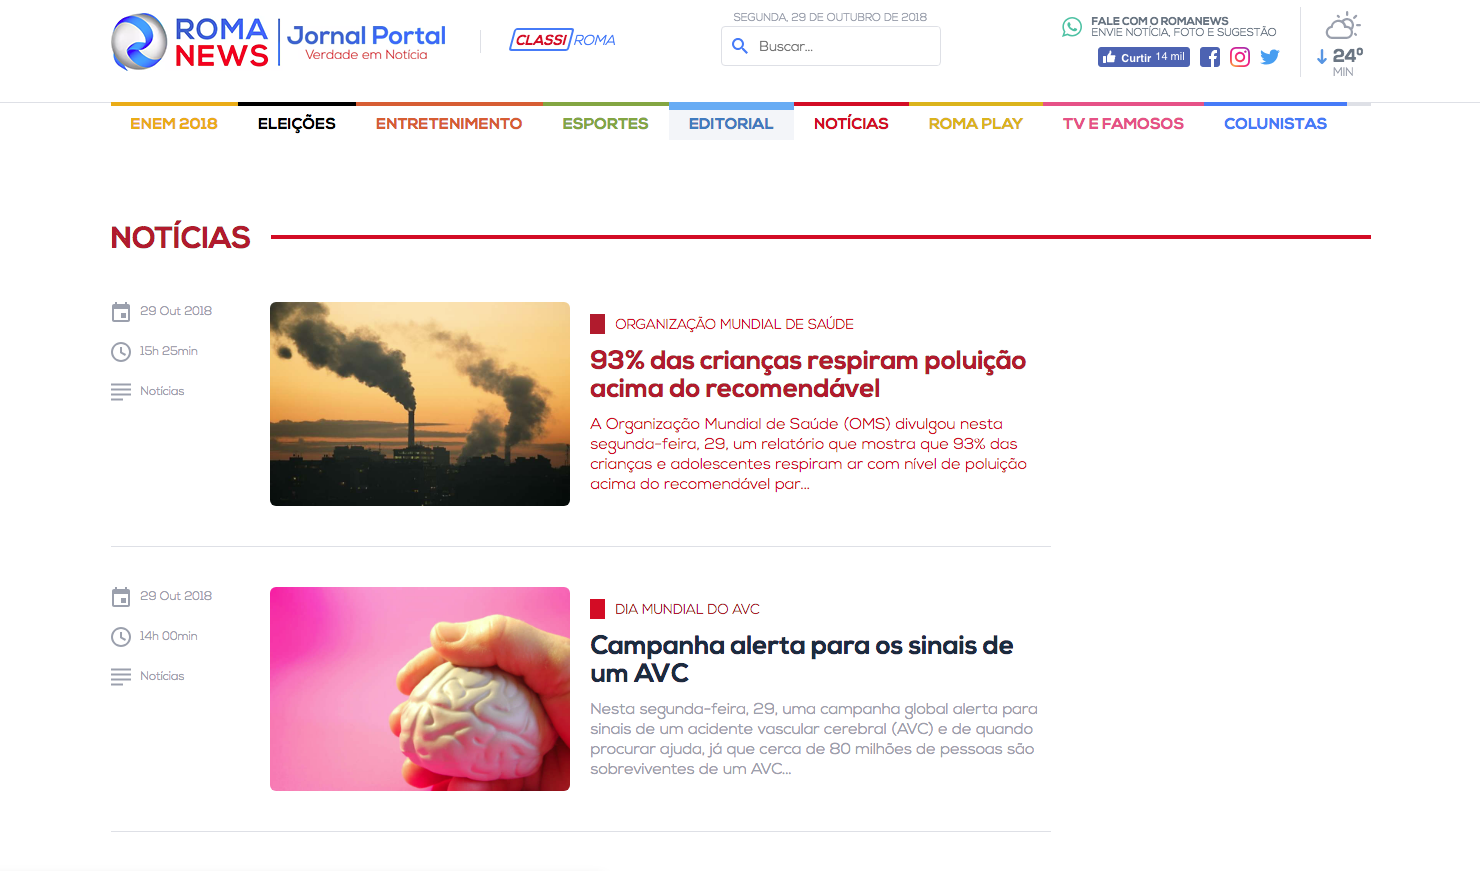Click clock icon next to 15h 25min
1480x871 pixels.
click(121, 352)
